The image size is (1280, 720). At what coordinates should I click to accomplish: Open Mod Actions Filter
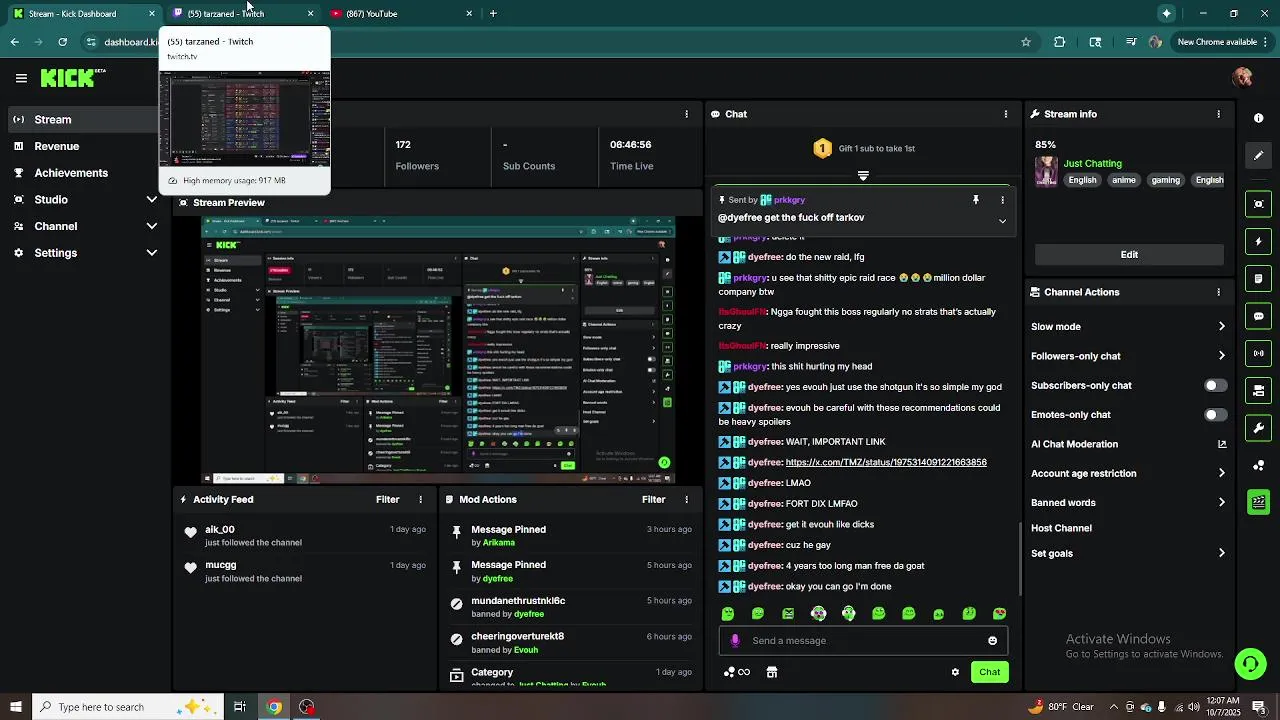[654, 499]
